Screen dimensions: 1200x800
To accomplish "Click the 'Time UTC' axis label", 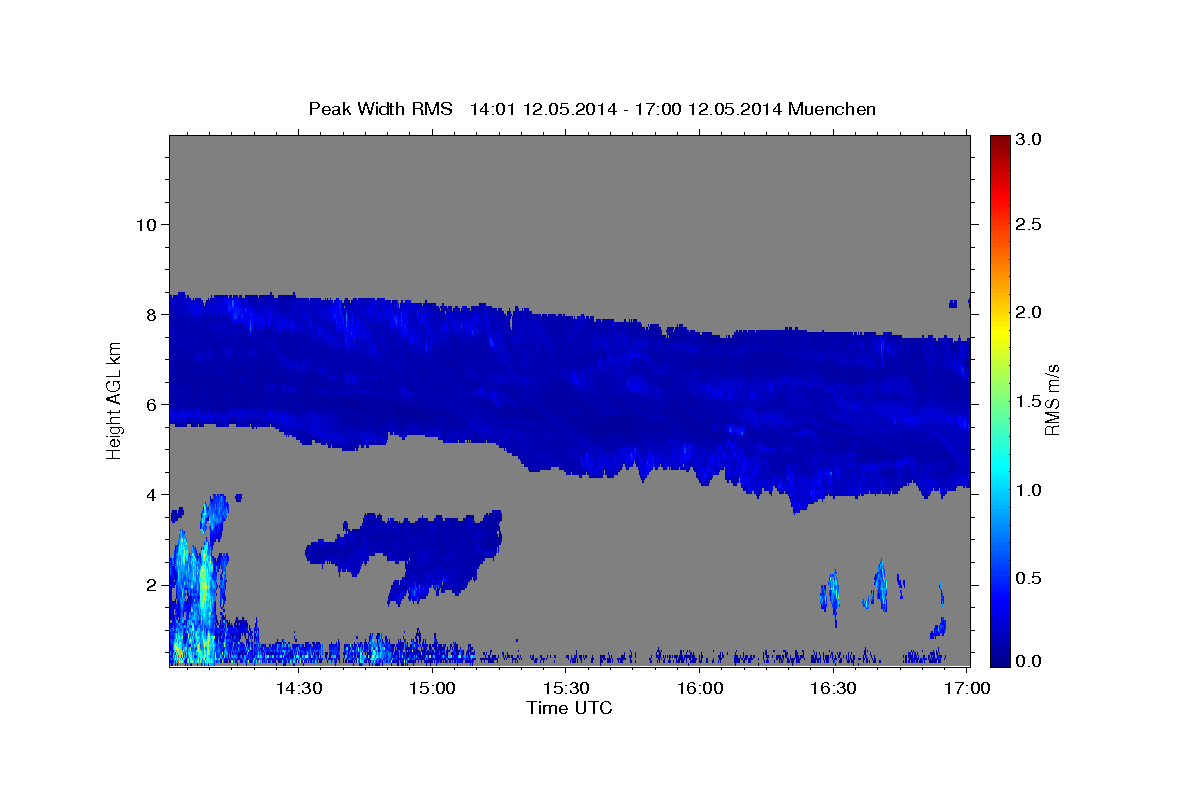I will (569, 708).
